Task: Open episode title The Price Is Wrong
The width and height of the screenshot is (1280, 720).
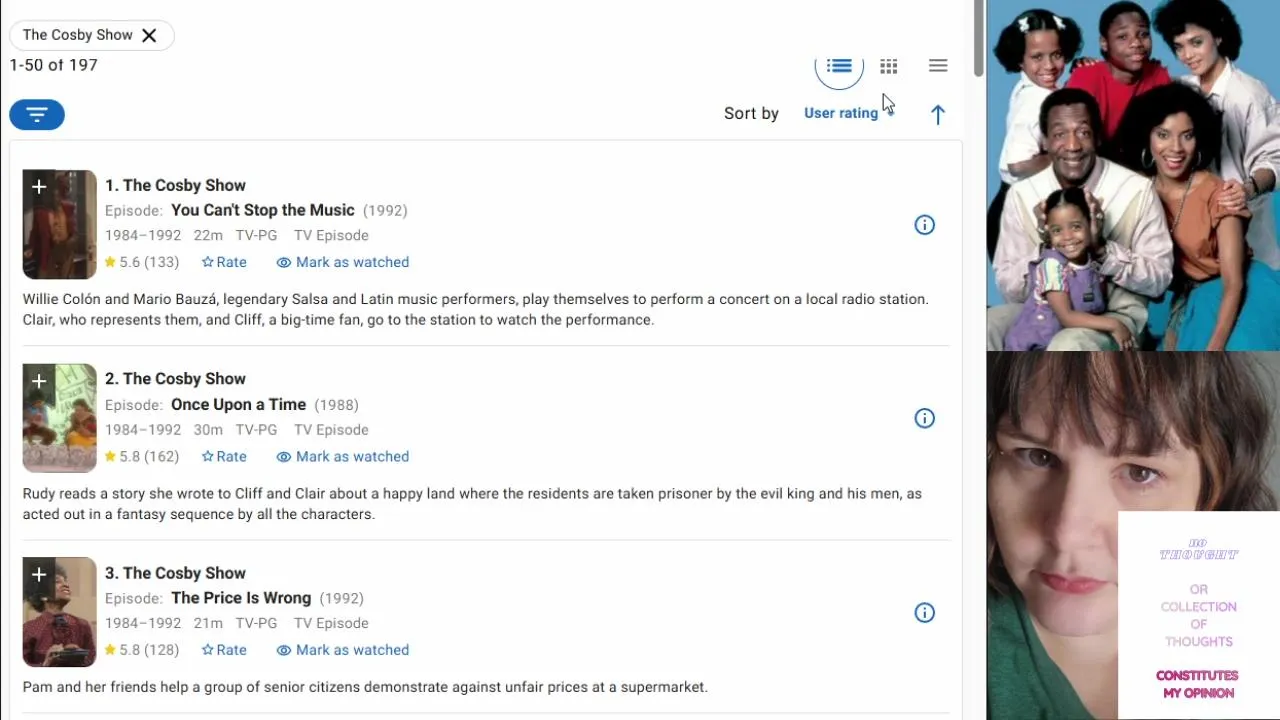Action: coord(241,598)
